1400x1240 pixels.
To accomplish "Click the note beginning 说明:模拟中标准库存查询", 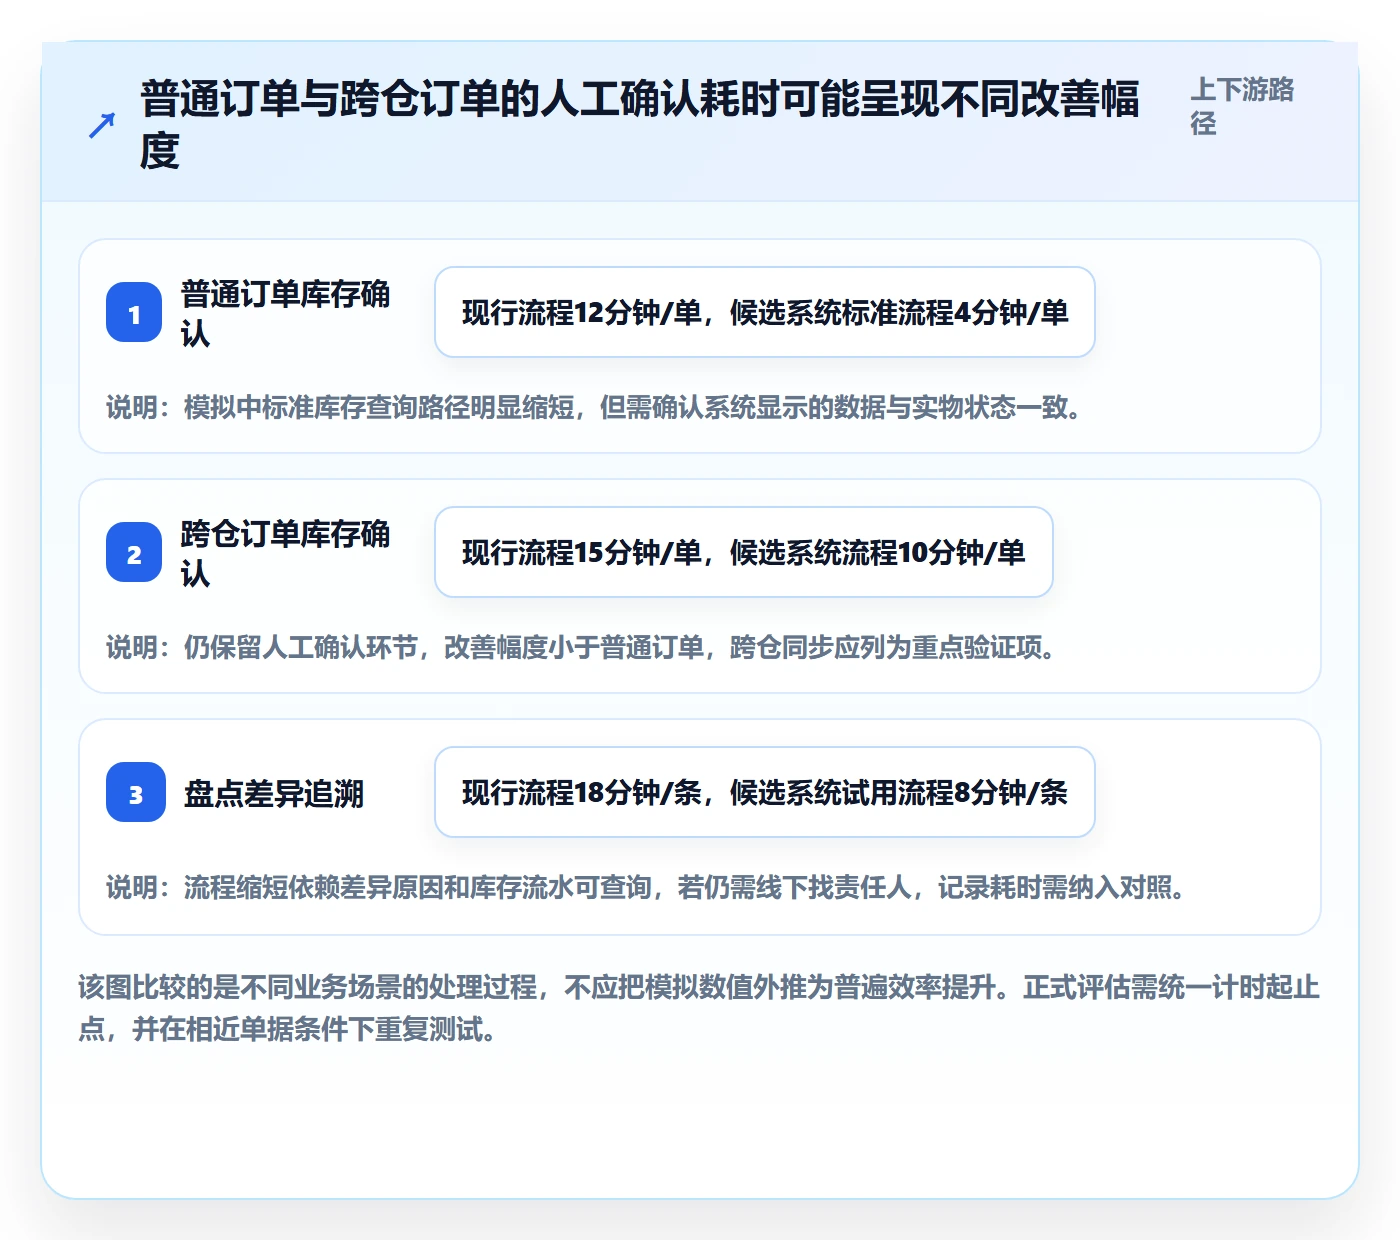I will click(x=597, y=408).
